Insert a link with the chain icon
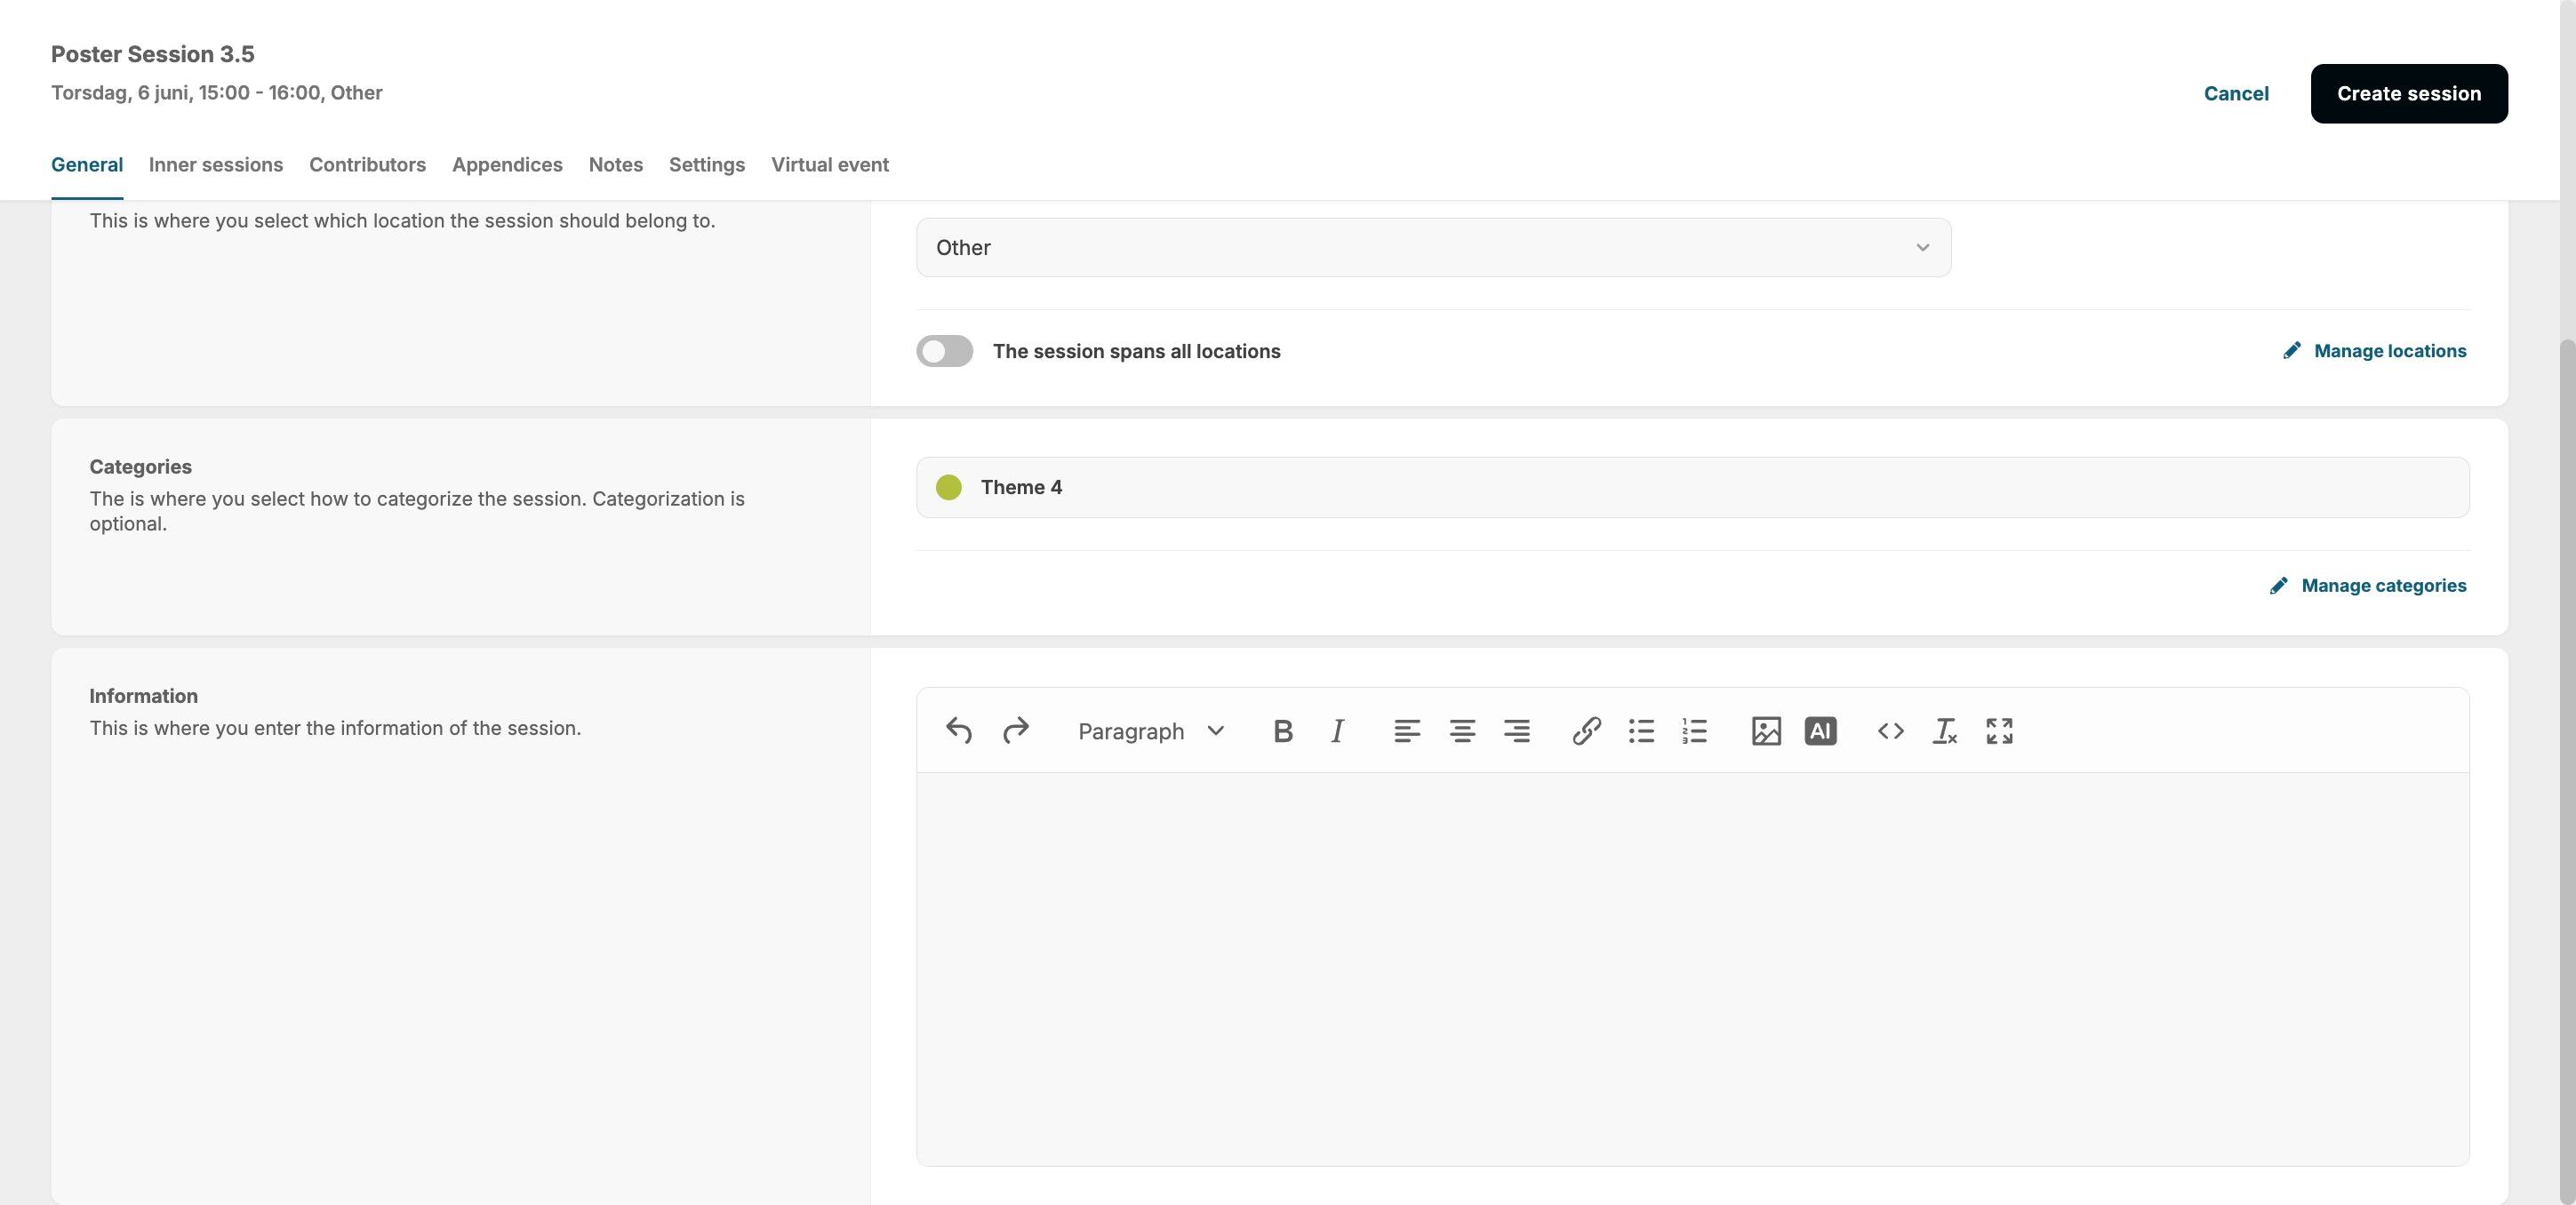The height and width of the screenshot is (1205, 2576). (1586, 731)
